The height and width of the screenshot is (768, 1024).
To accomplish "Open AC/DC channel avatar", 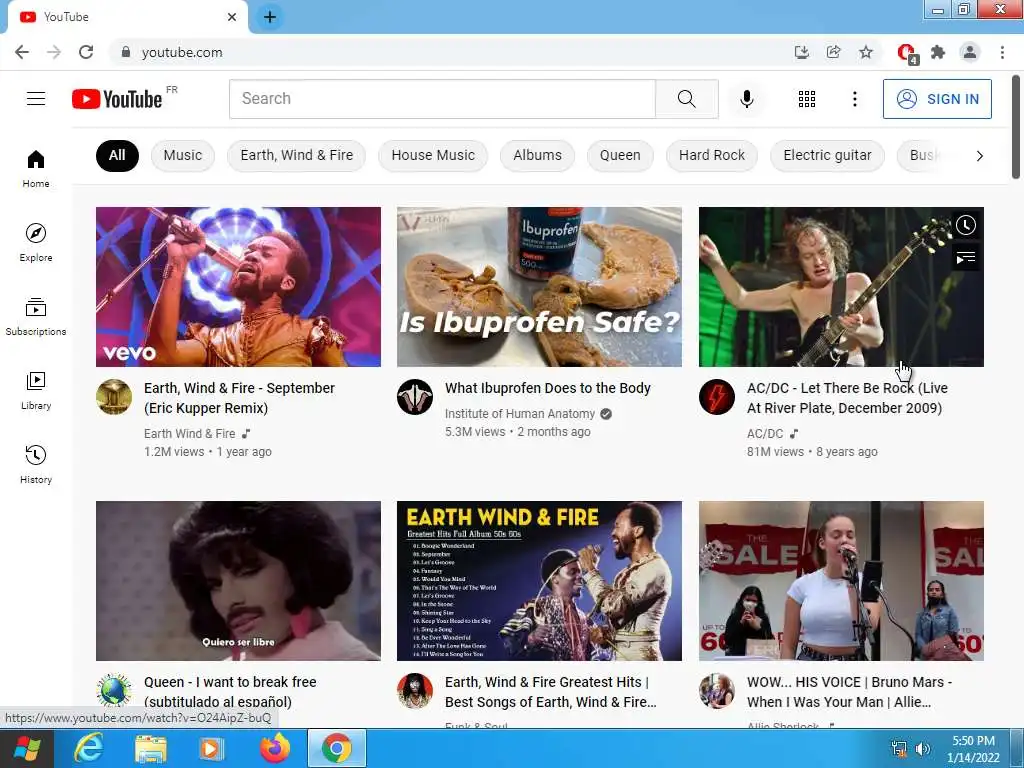I will (x=716, y=396).
